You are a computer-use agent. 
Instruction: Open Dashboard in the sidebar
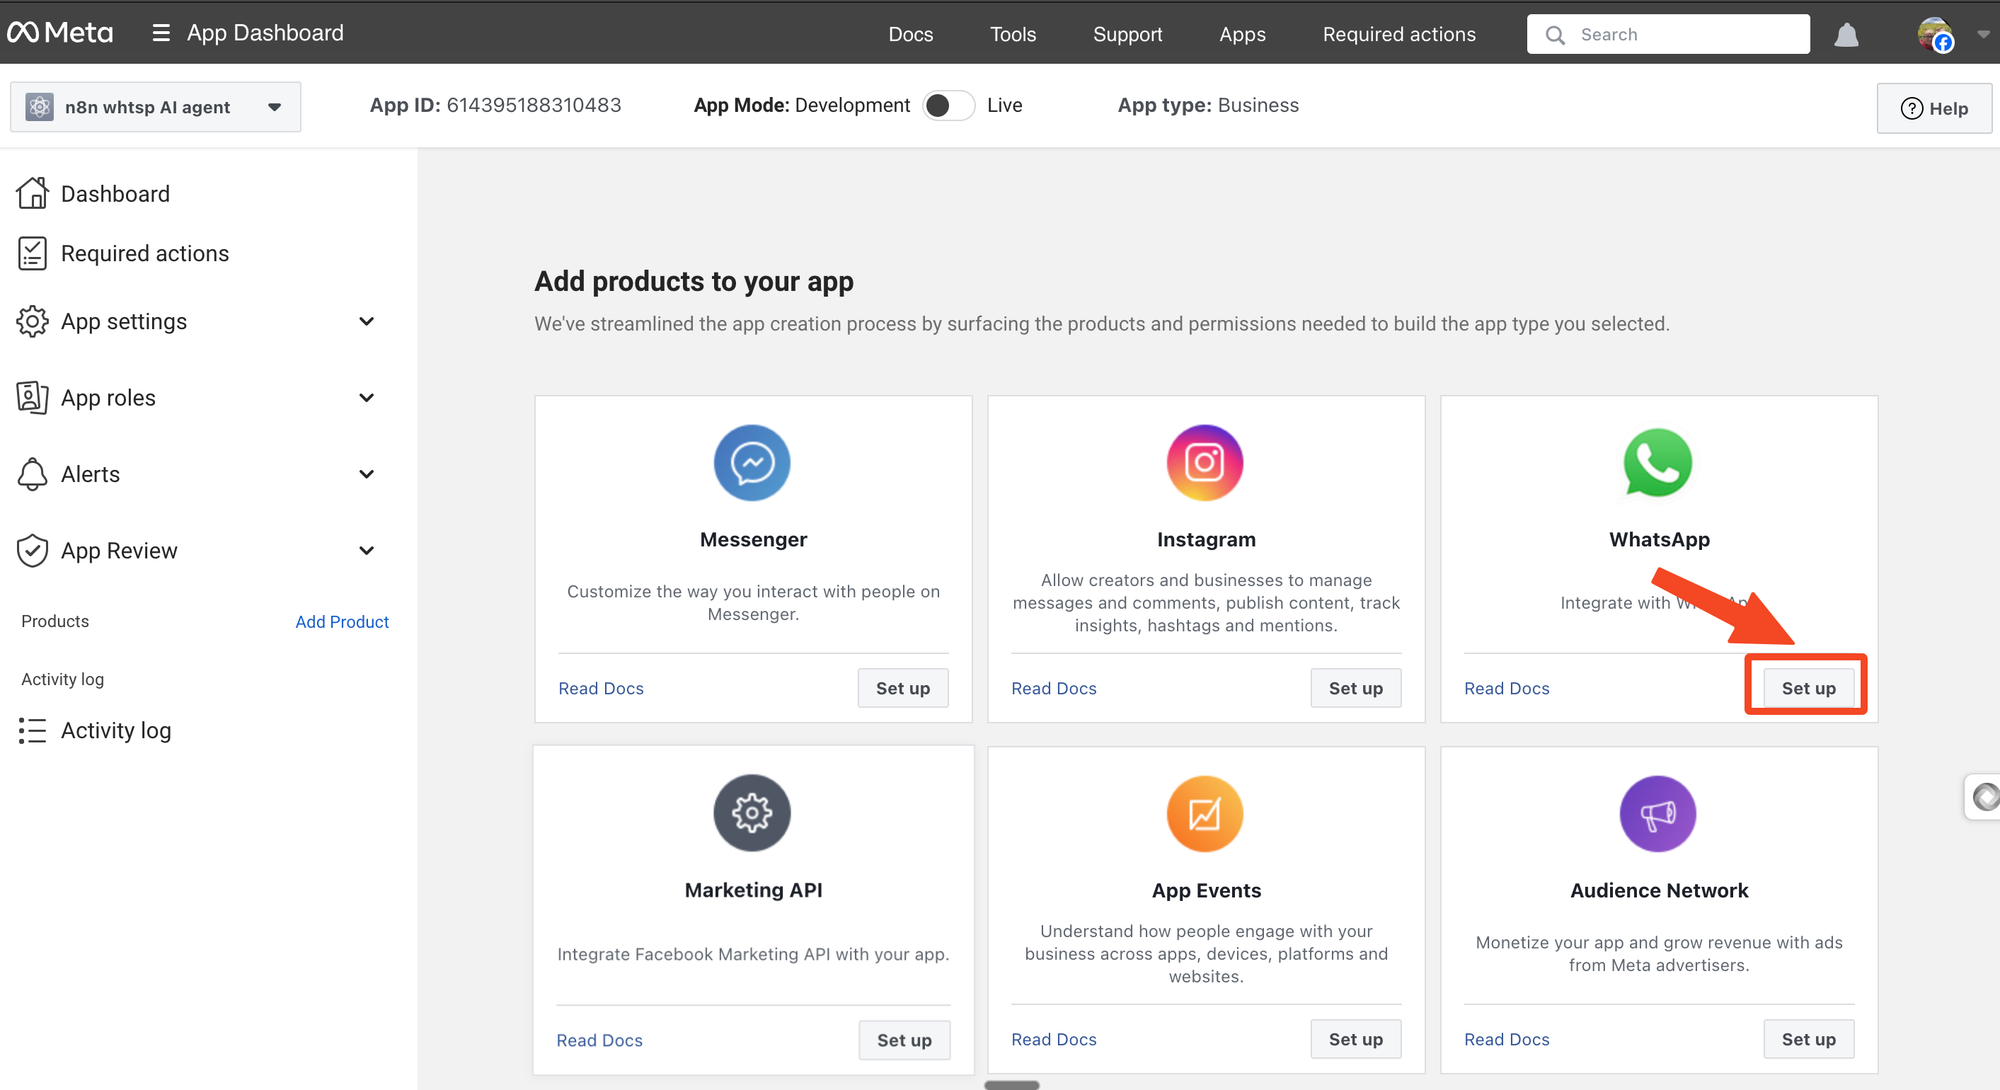coord(115,194)
